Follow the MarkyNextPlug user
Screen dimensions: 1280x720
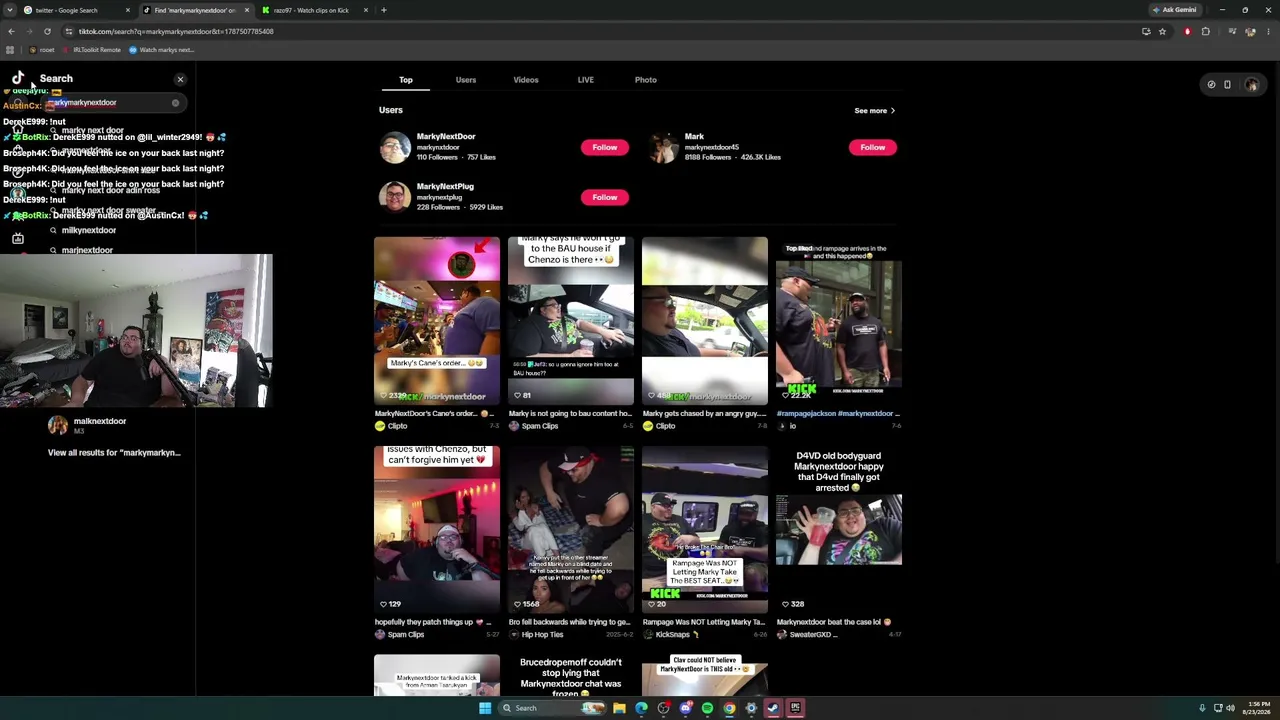click(605, 198)
